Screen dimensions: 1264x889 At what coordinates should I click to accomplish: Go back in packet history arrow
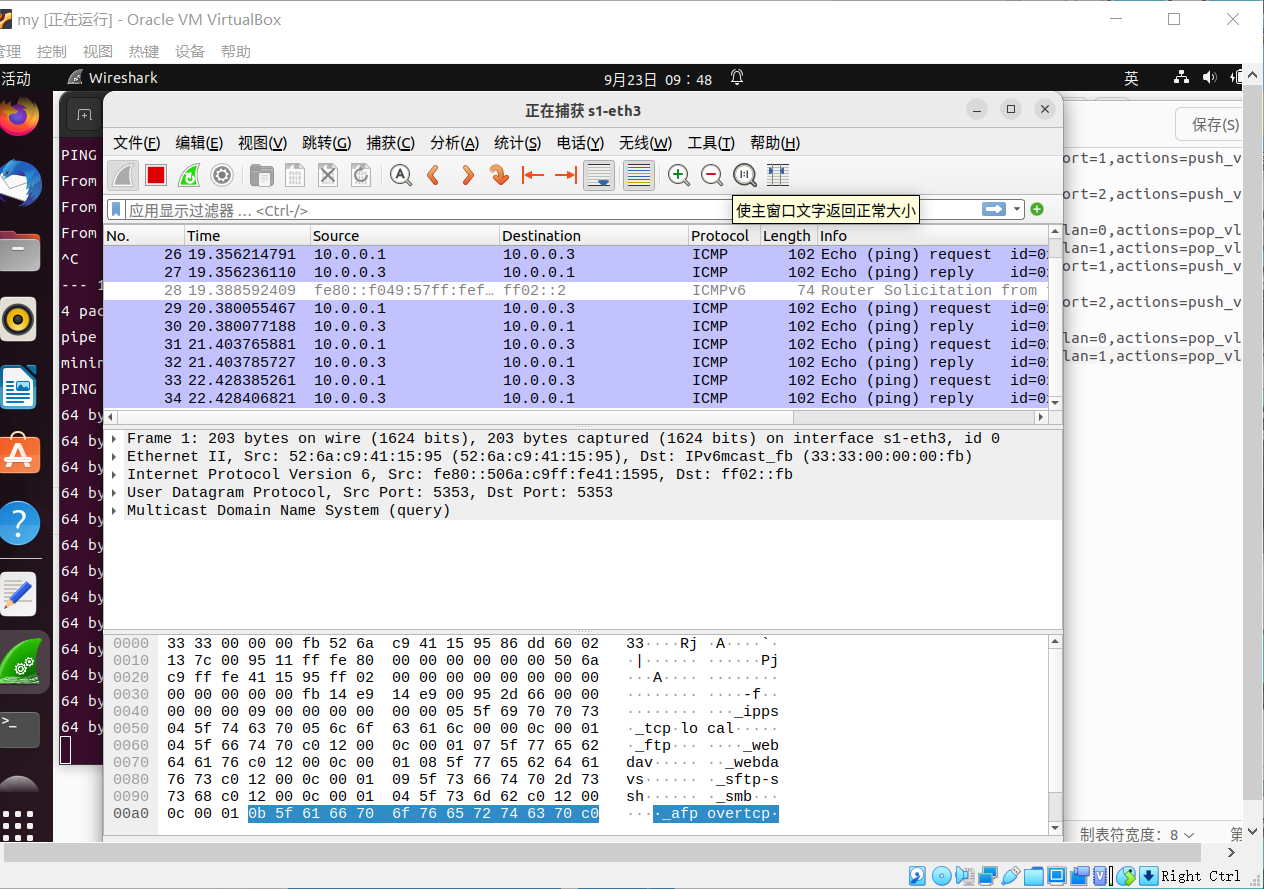(x=434, y=176)
